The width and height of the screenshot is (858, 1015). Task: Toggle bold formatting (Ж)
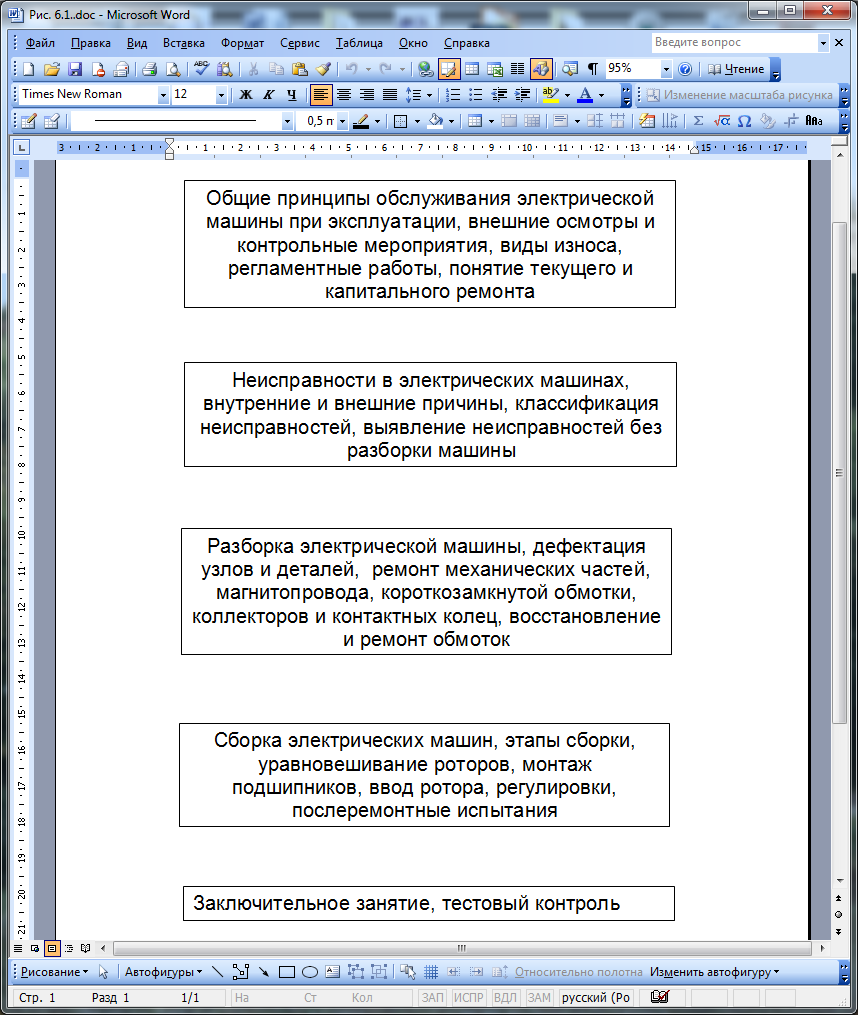[246, 95]
